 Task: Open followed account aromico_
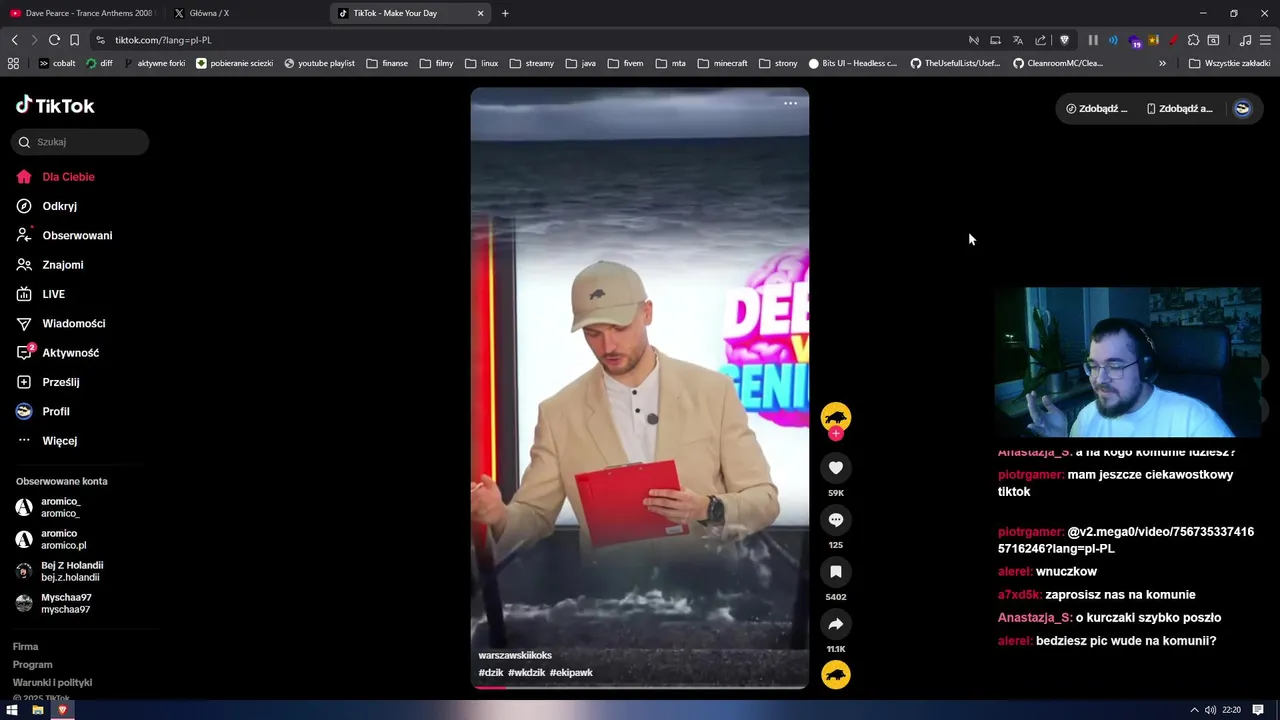point(60,507)
